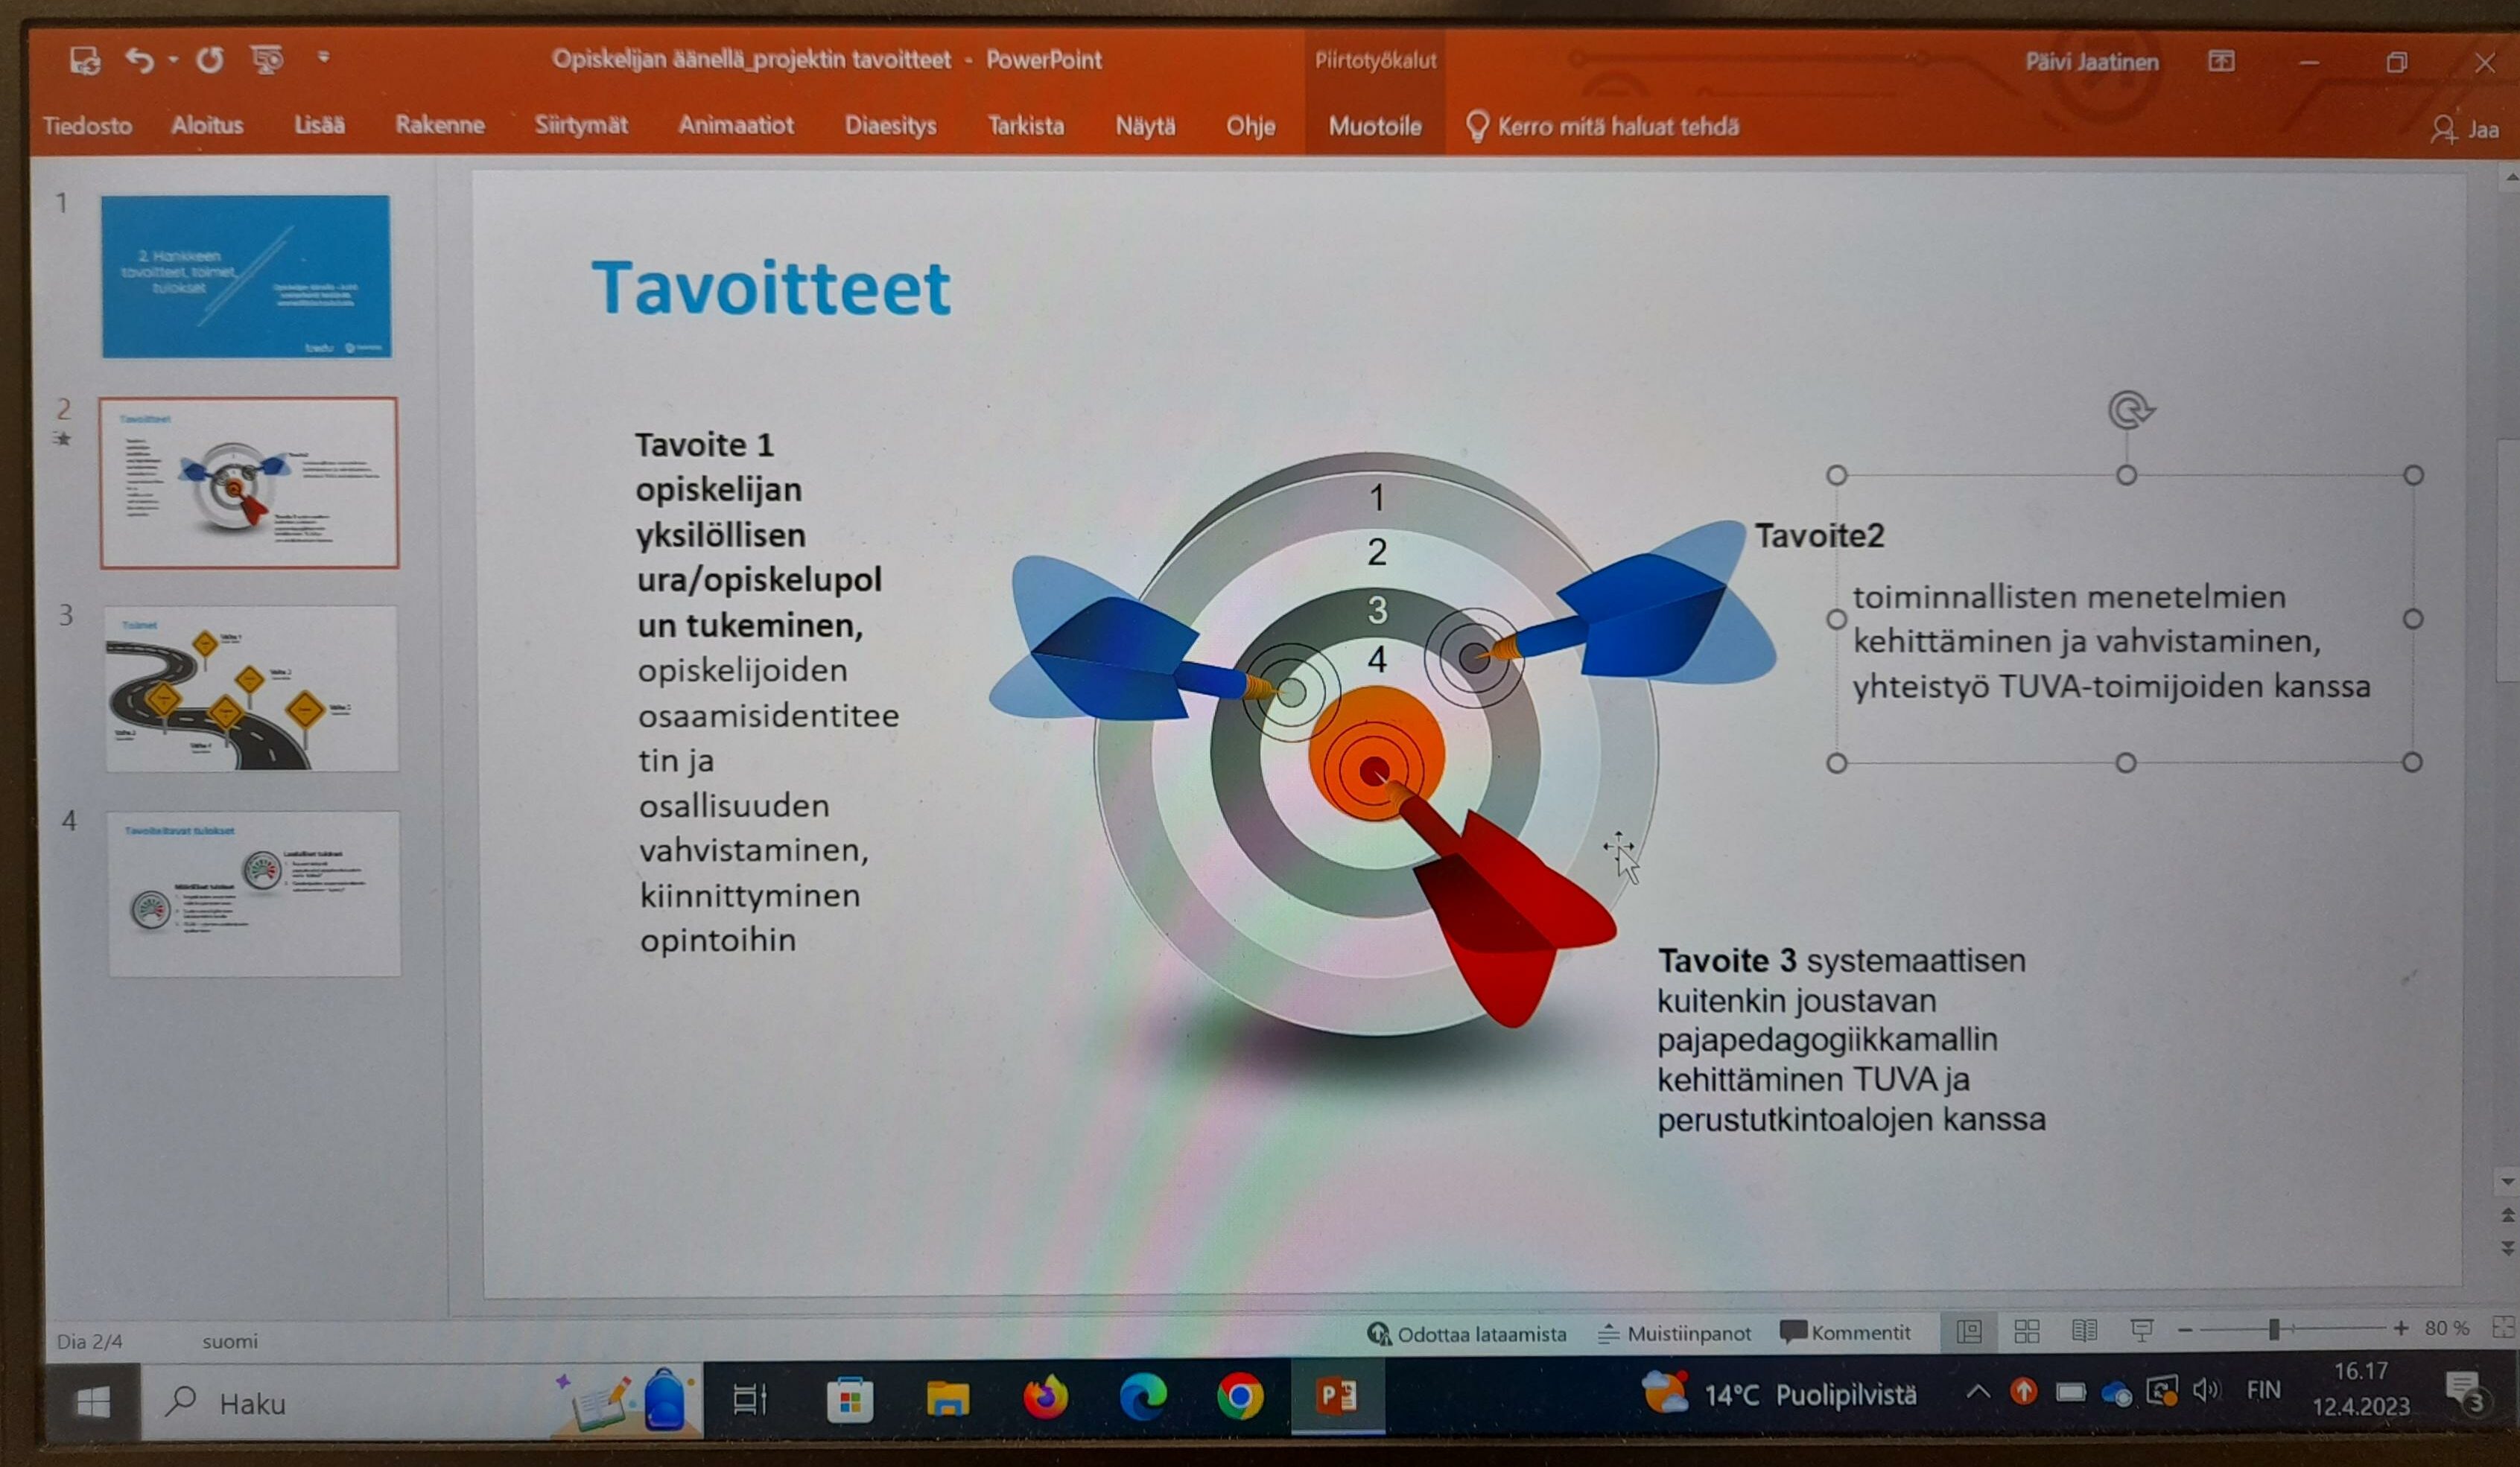
Task: Open Task View on the taskbar
Action: (749, 1399)
